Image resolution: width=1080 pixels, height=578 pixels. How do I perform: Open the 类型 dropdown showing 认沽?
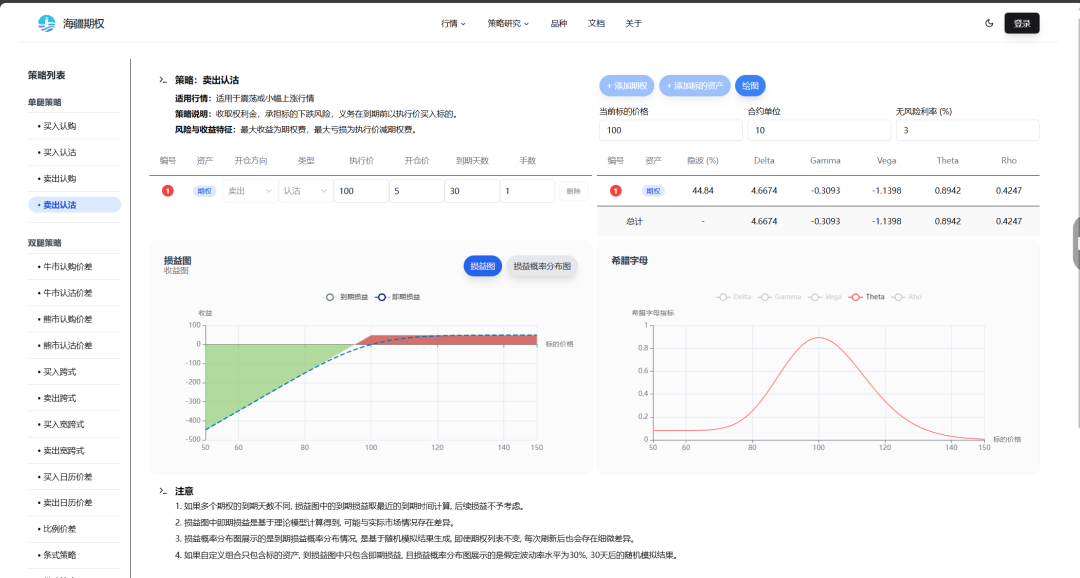point(305,191)
